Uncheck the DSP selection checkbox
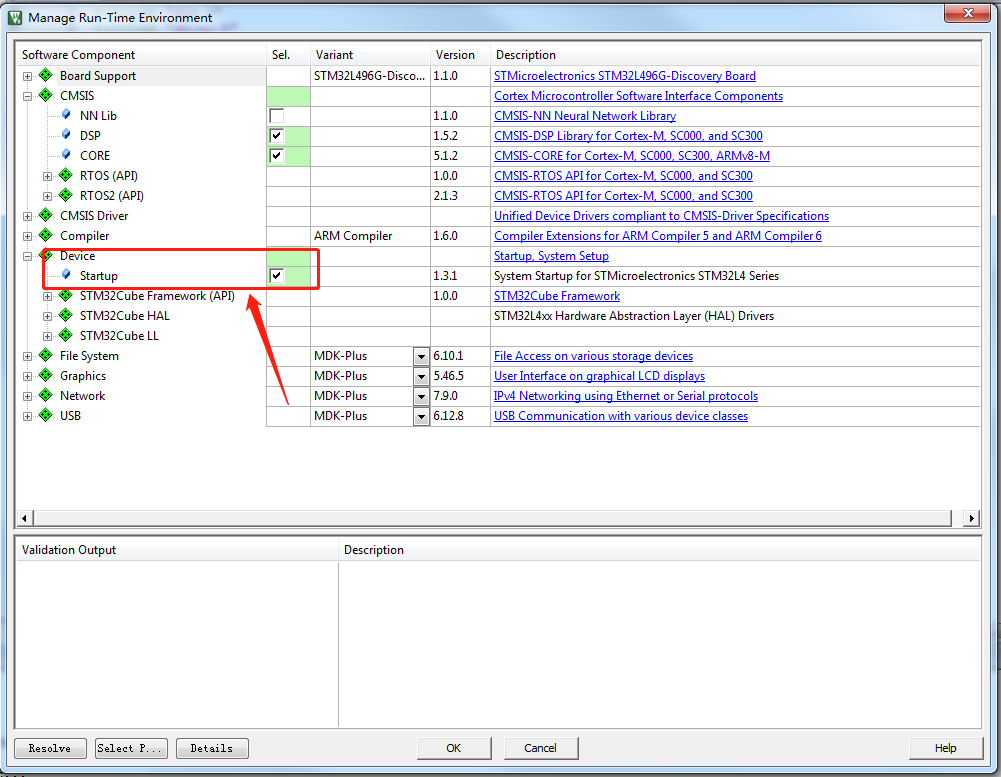The width and height of the screenshot is (1001, 777). point(276,135)
